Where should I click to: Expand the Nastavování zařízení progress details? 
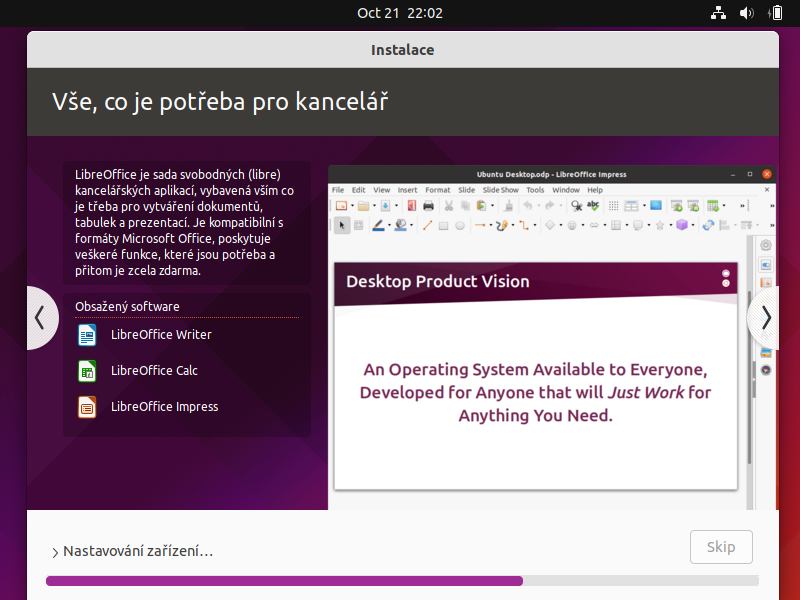[x=55, y=551]
